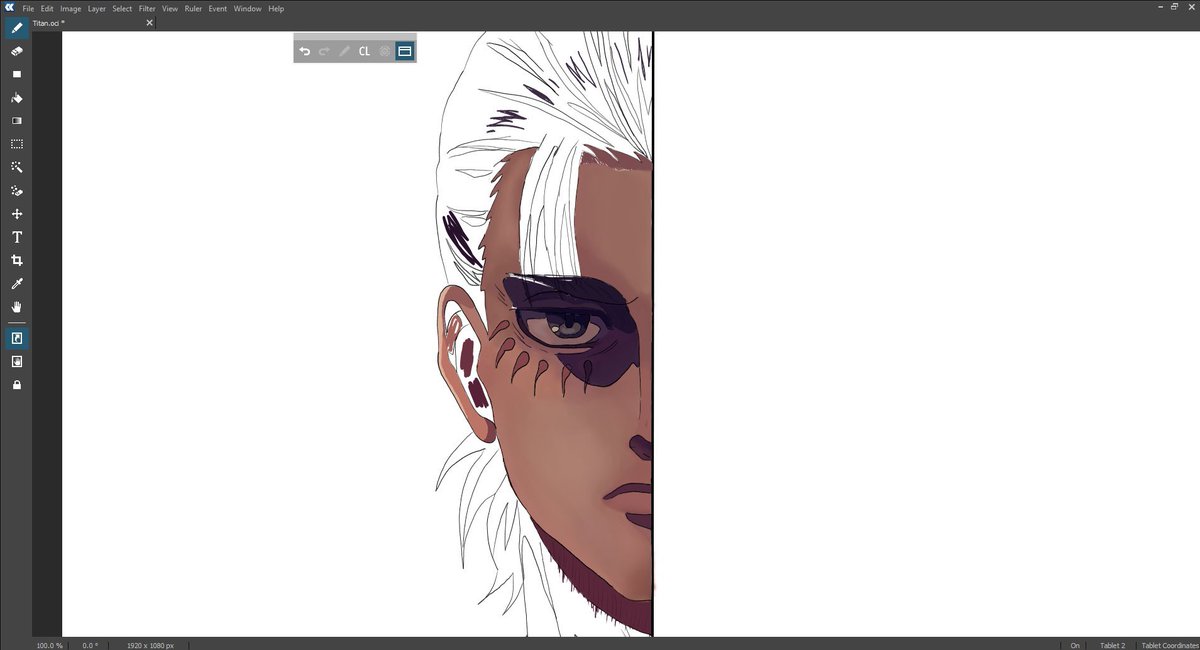
Task: Open the Filter menu
Action: (147, 8)
